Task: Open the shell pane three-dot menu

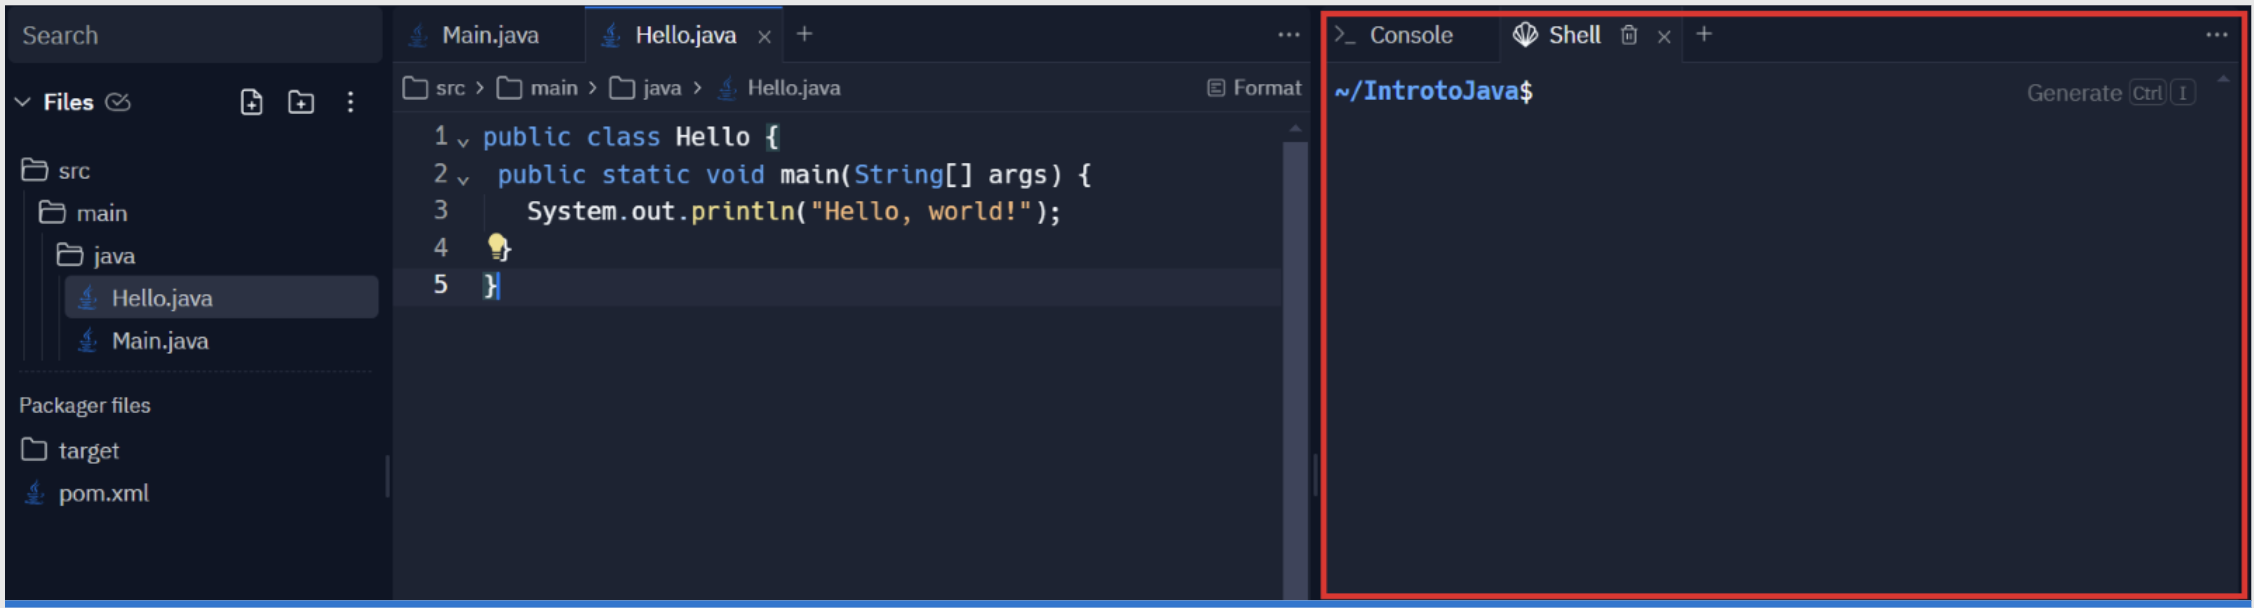Action: click(x=2216, y=35)
